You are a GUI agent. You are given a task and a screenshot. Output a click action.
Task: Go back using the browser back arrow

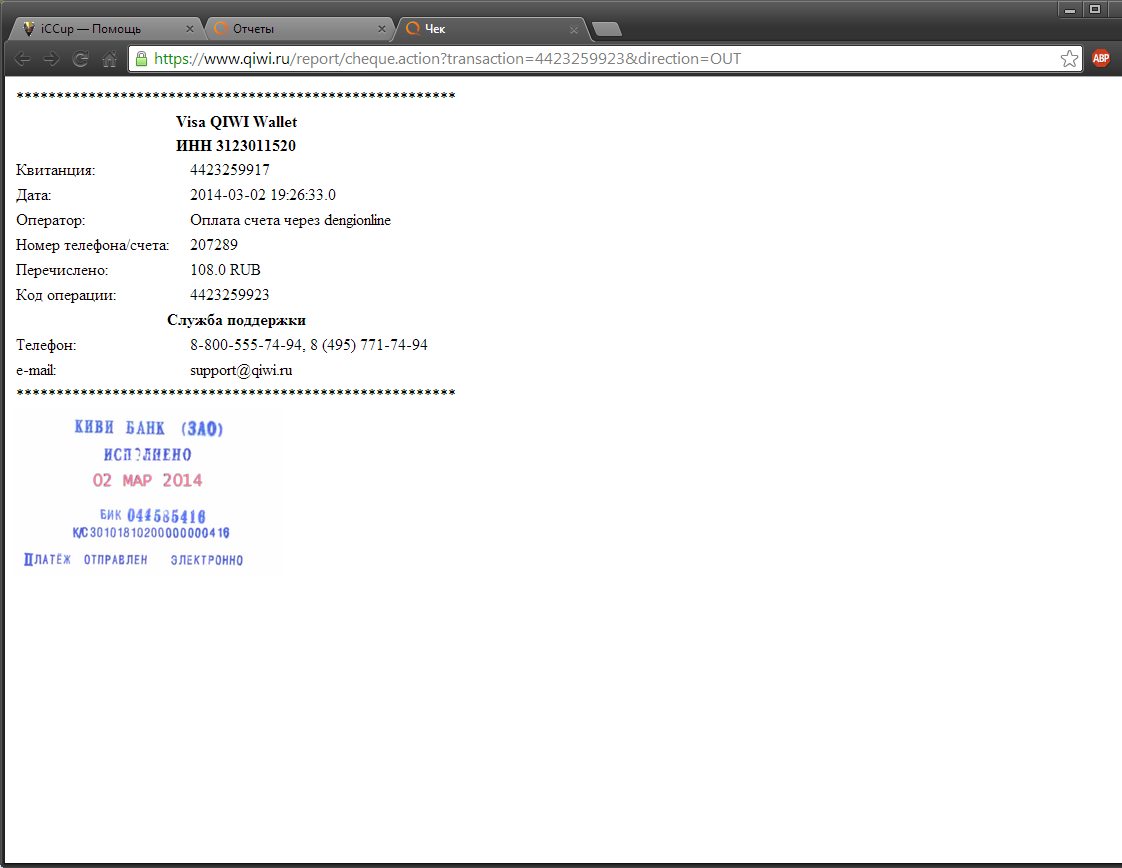(x=22, y=59)
